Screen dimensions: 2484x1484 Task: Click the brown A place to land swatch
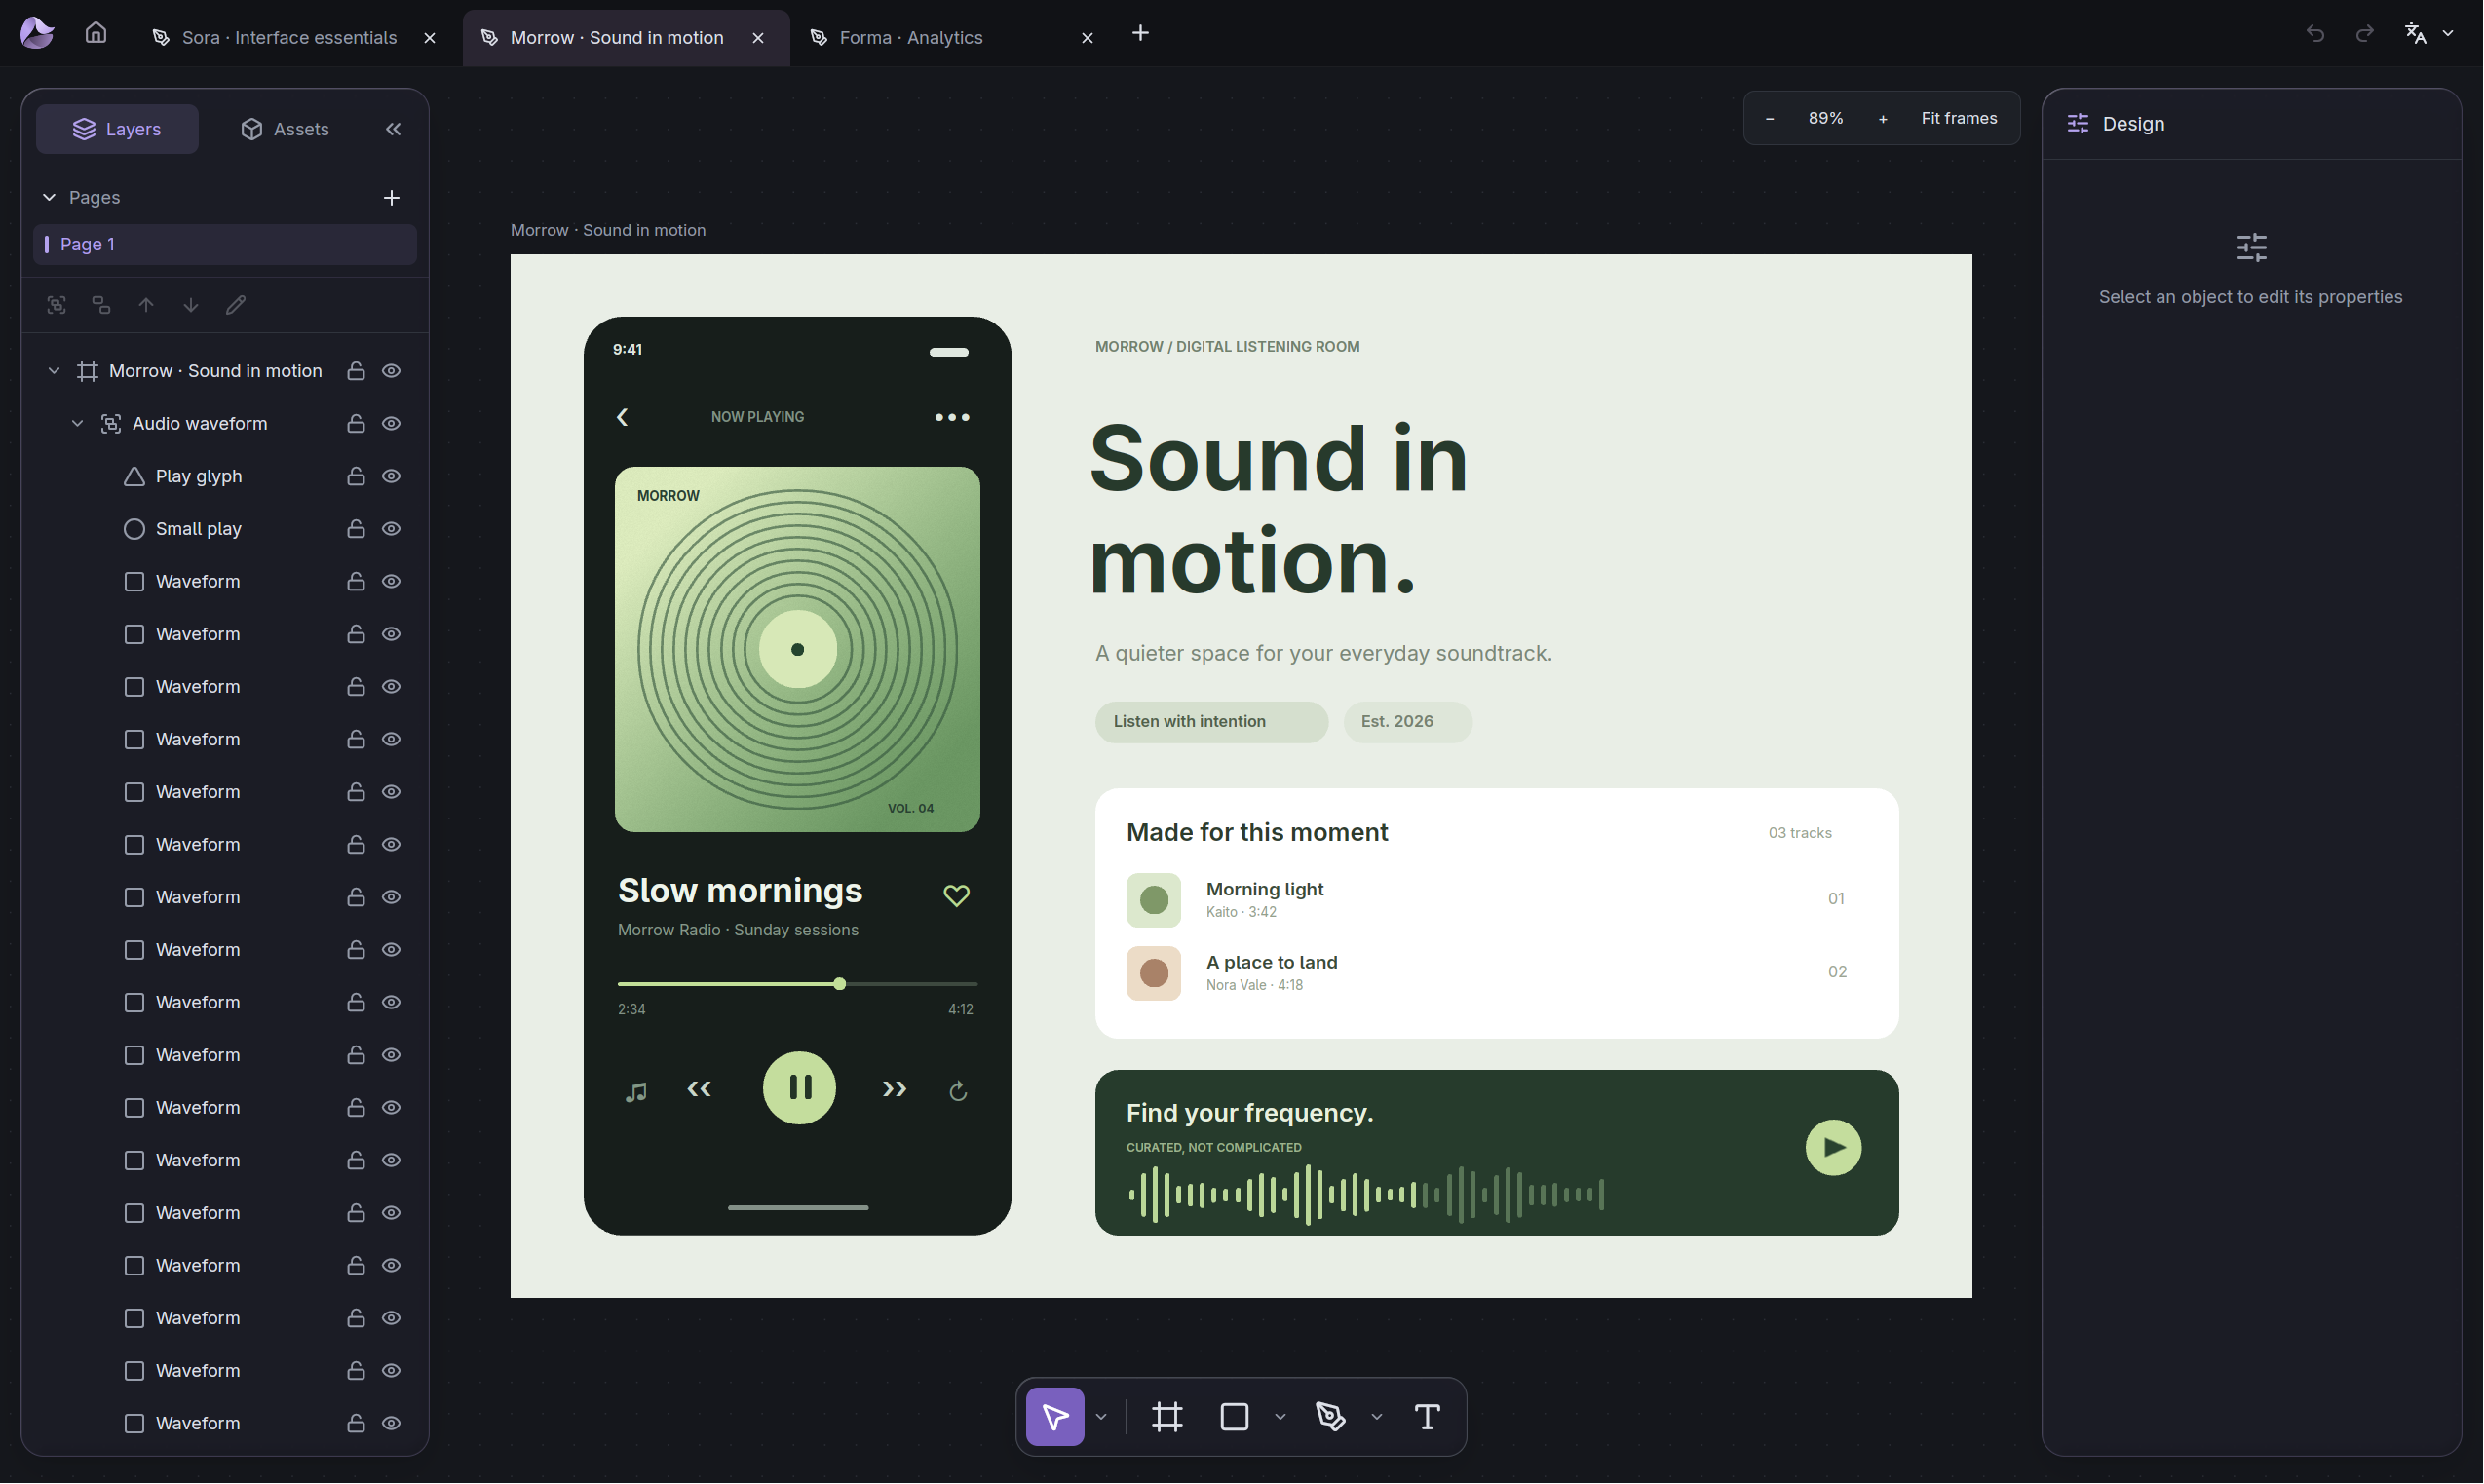[x=1153, y=974]
